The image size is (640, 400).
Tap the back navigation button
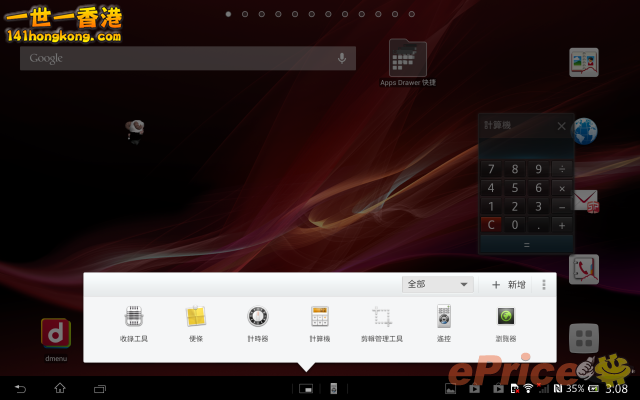(x=20, y=388)
